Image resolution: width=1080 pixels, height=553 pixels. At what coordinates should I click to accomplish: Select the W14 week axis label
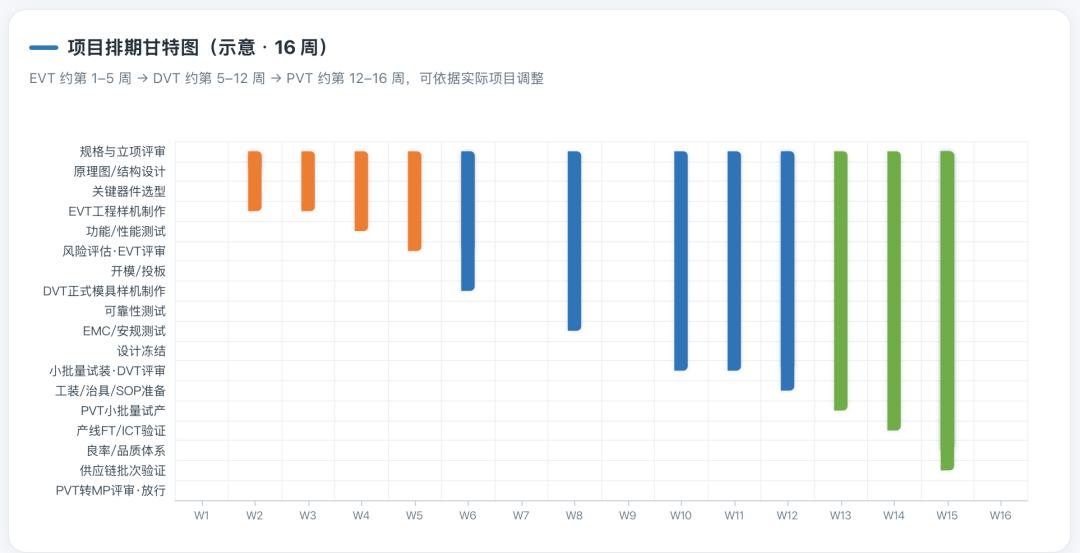pos(894,514)
